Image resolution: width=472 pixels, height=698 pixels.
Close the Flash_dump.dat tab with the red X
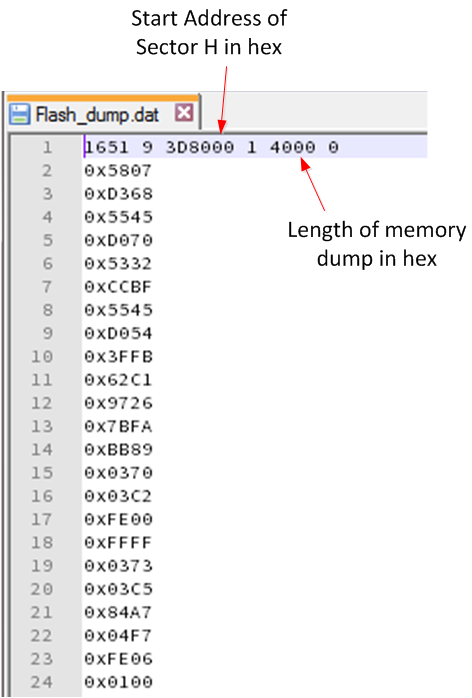[x=184, y=113]
